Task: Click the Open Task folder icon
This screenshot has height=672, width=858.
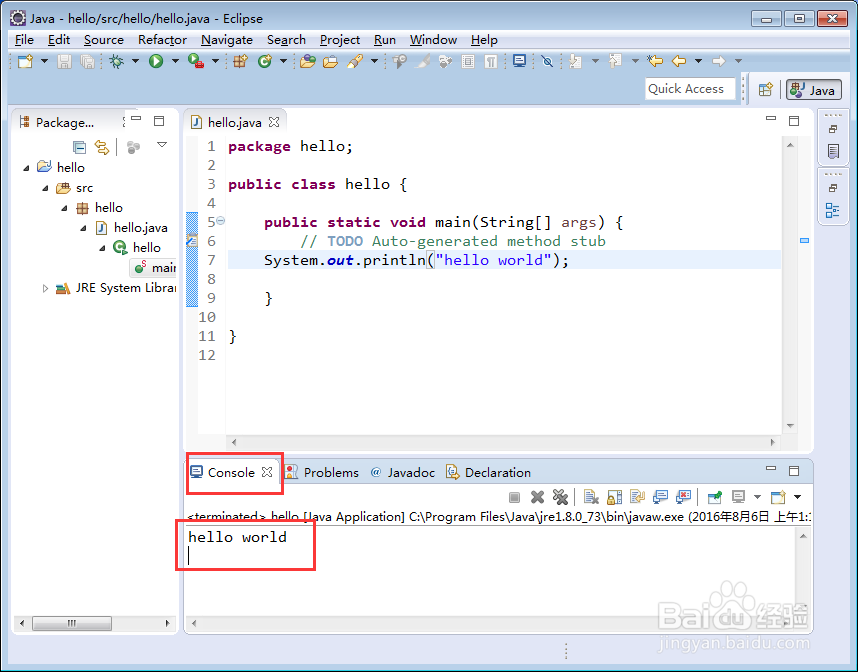Action: (x=331, y=61)
